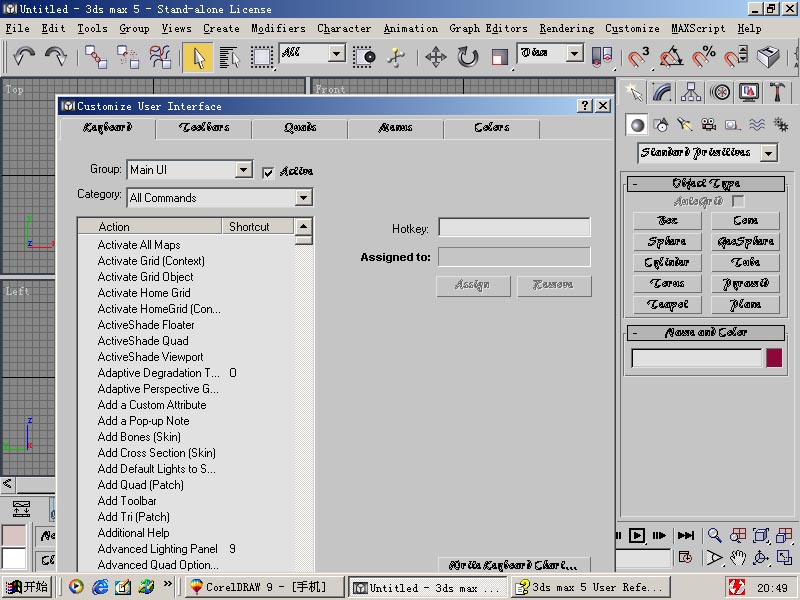Open the Customize menu
Viewport: 800px width, 600px height.
(632, 29)
